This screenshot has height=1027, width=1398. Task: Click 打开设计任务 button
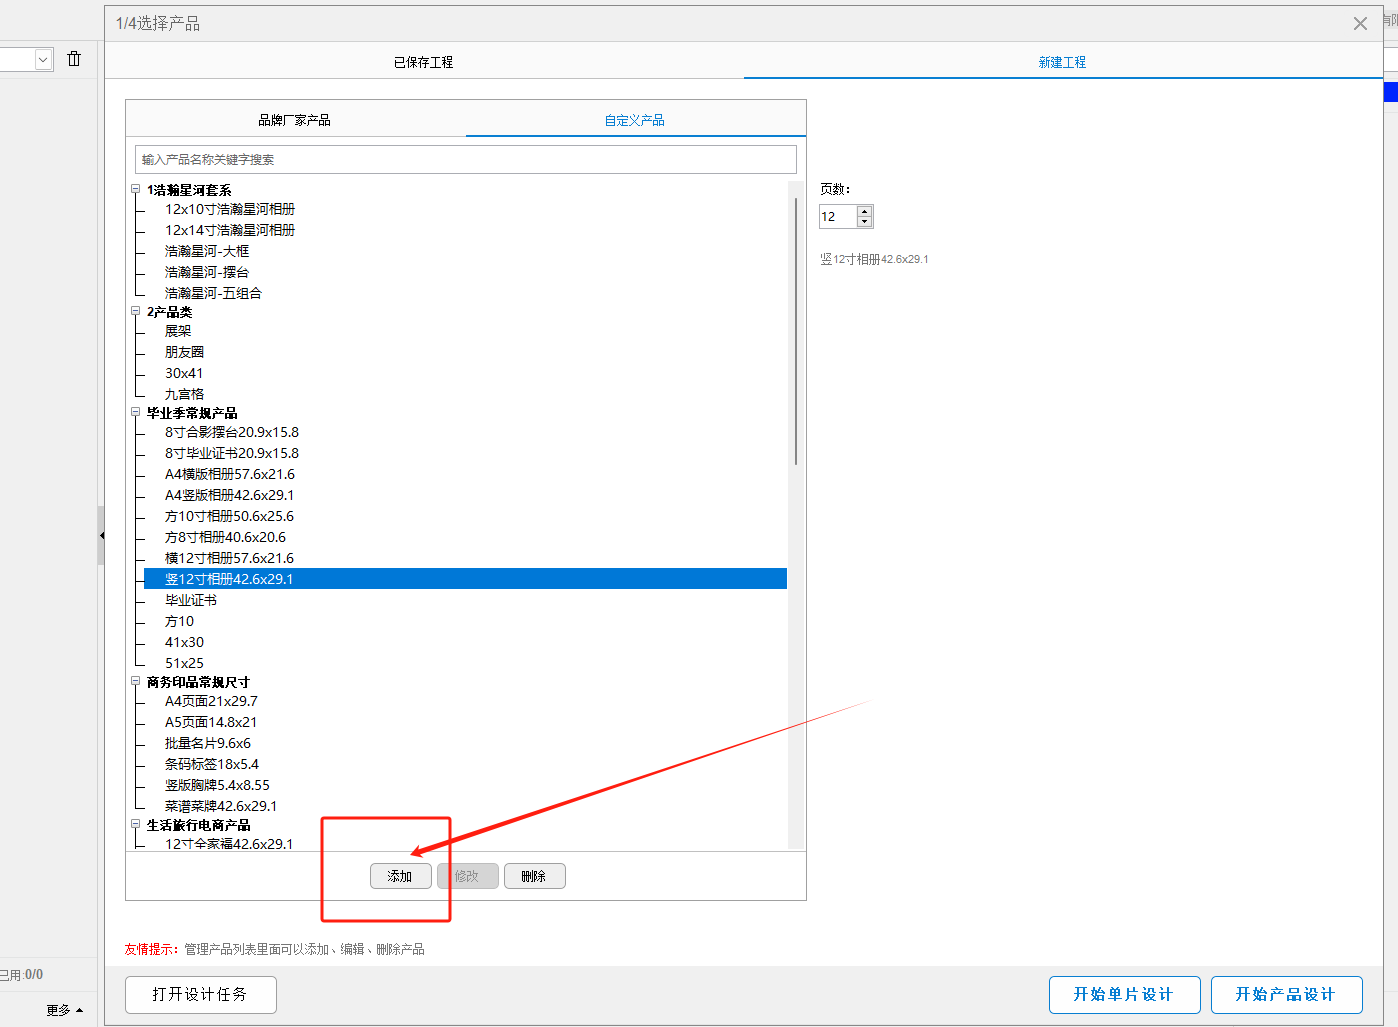[200, 994]
